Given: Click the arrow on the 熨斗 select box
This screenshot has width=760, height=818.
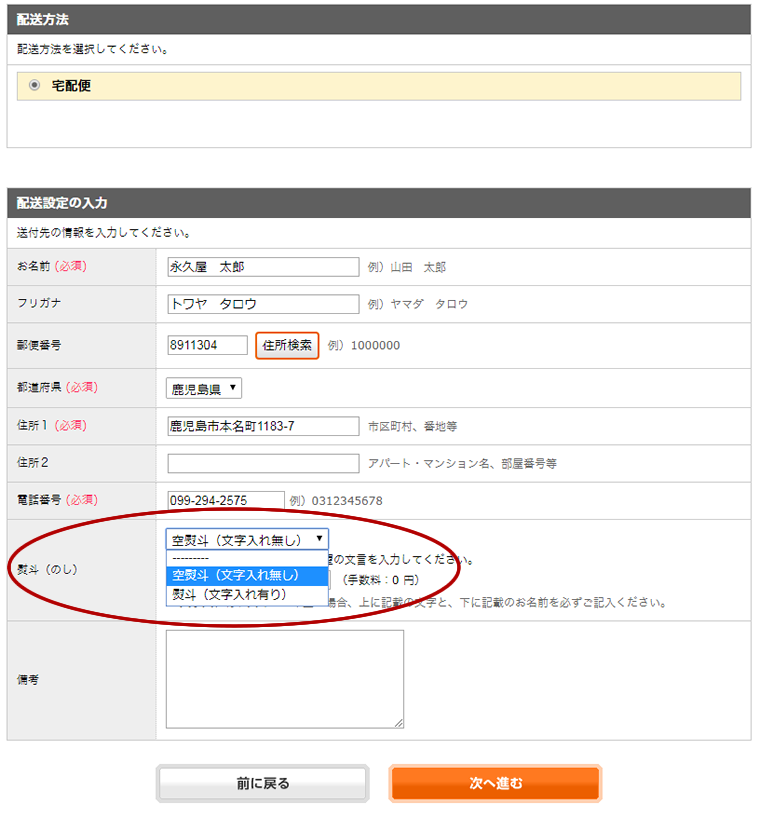Looking at the screenshot, I should pyautogui.click(x=319, y=539).
